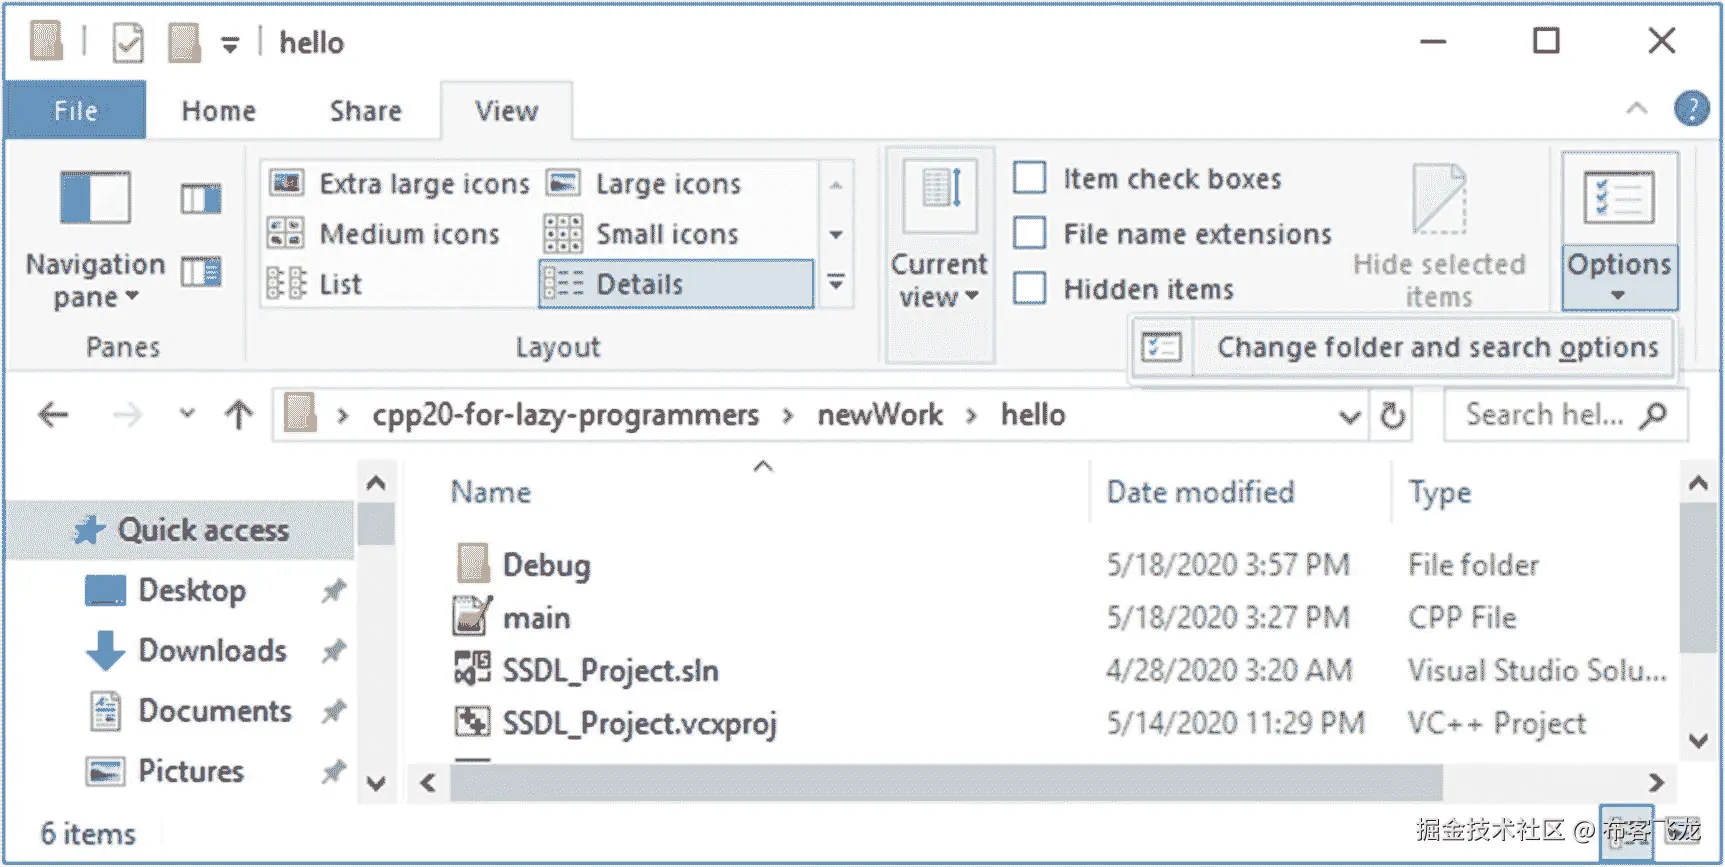Toggle the Details pane icon
The image size is (1725, 867).
tap(201, 272)
